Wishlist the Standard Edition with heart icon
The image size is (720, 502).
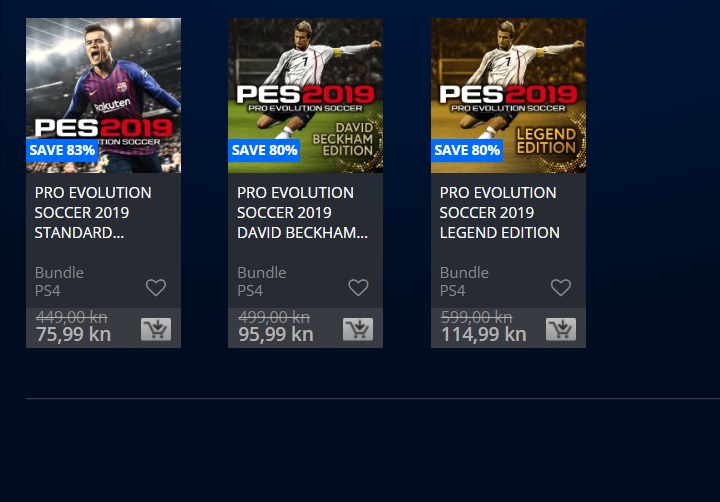click(156, 288)
